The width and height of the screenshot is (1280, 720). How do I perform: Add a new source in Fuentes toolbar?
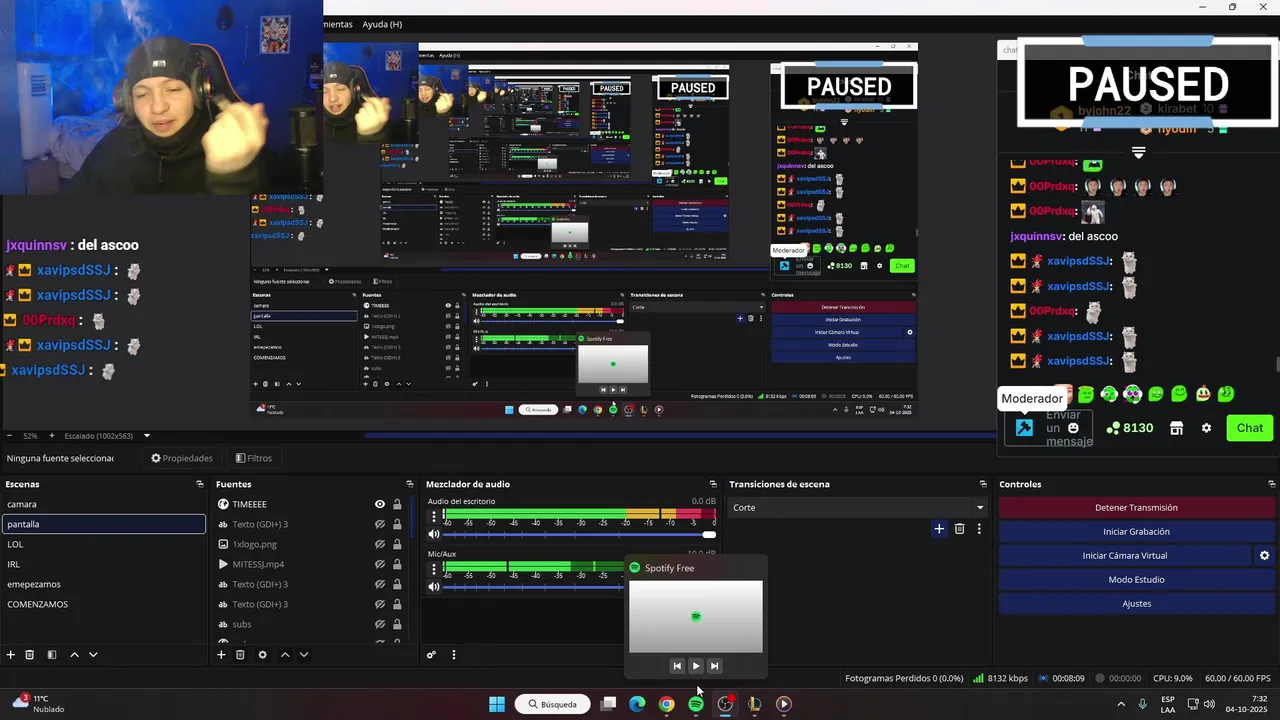(x=221, y=655)
